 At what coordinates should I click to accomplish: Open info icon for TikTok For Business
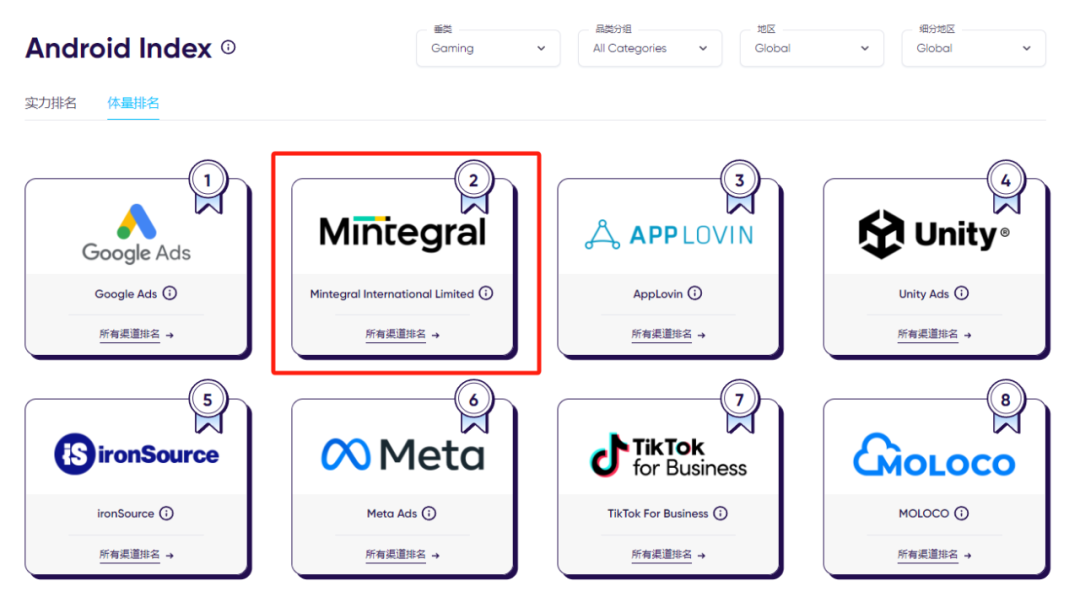(720, 513)
